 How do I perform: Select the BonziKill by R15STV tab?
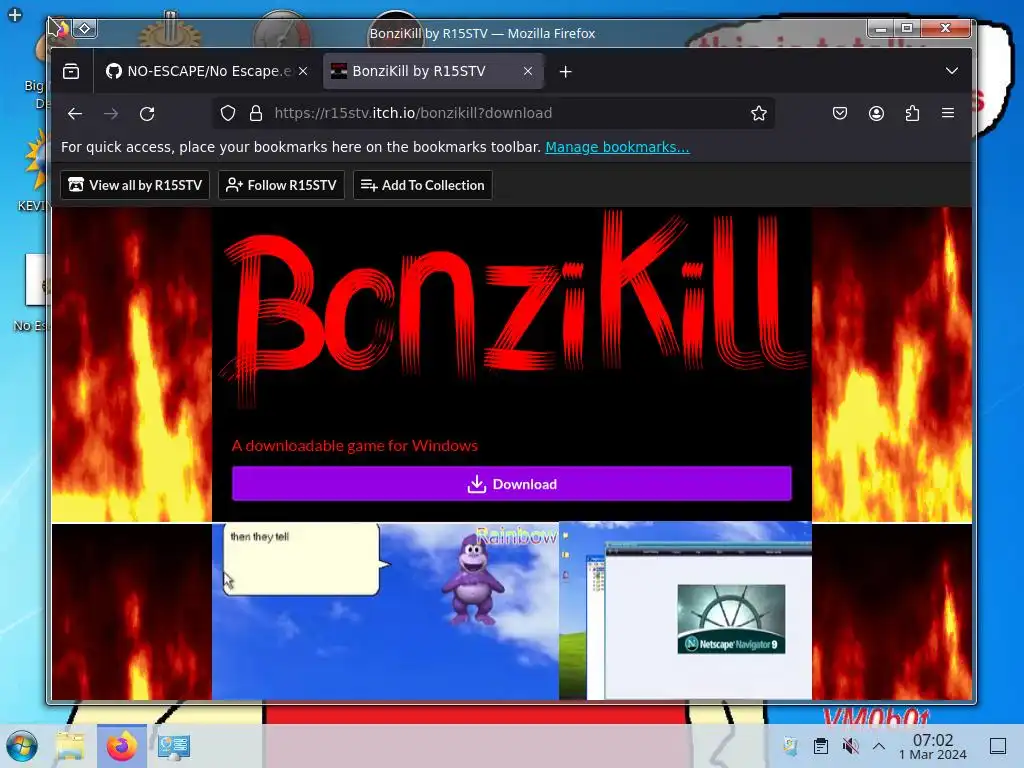click(434, 71)
